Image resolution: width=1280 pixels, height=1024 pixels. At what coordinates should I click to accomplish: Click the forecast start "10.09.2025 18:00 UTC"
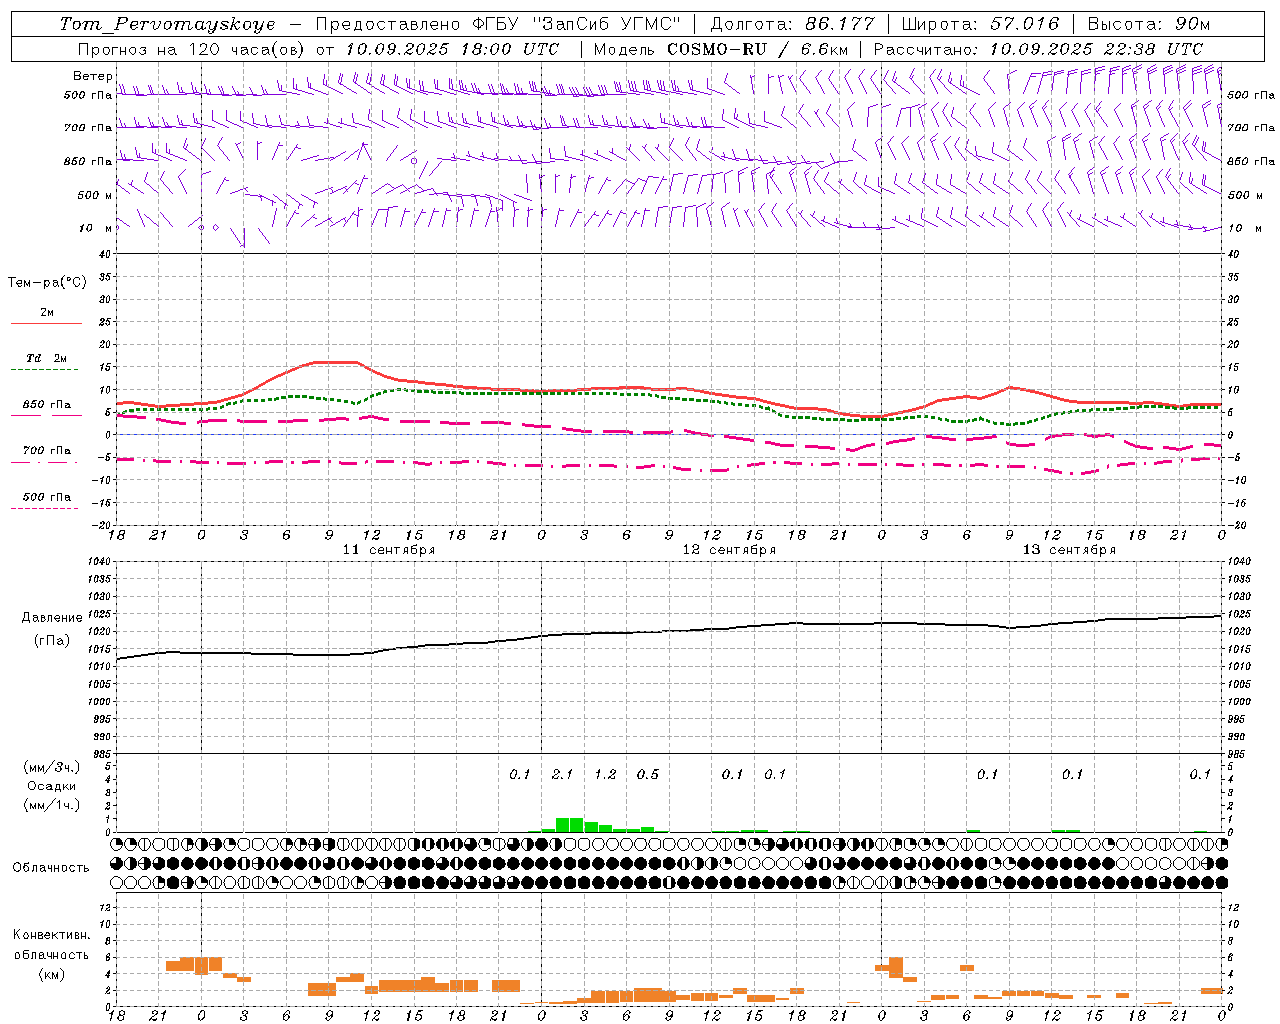click(x=452, y=49)
